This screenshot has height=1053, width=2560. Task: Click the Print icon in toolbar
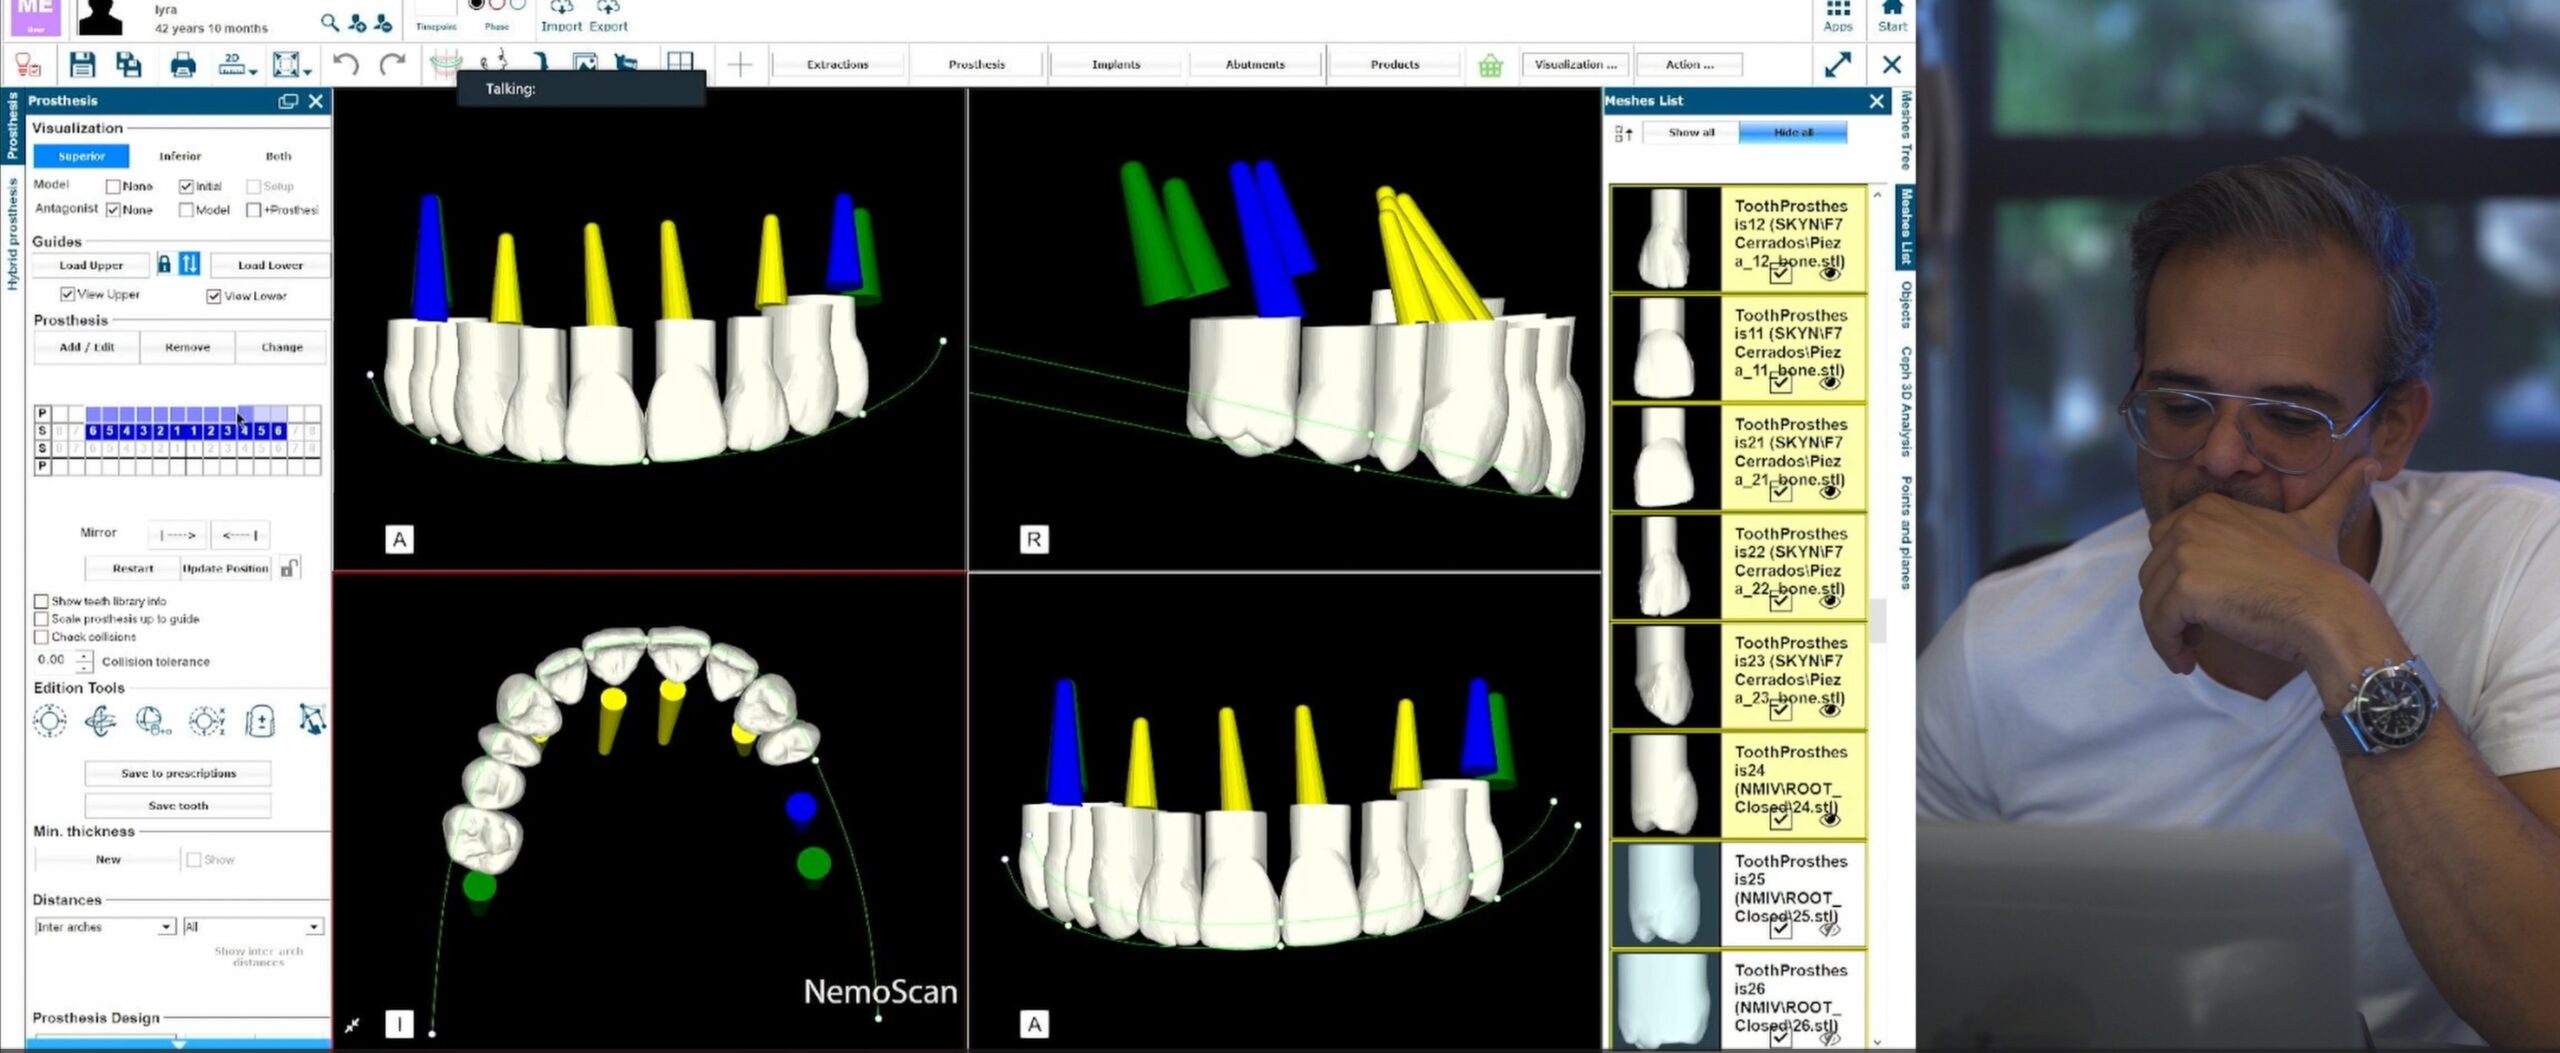(x=183, y=65)
